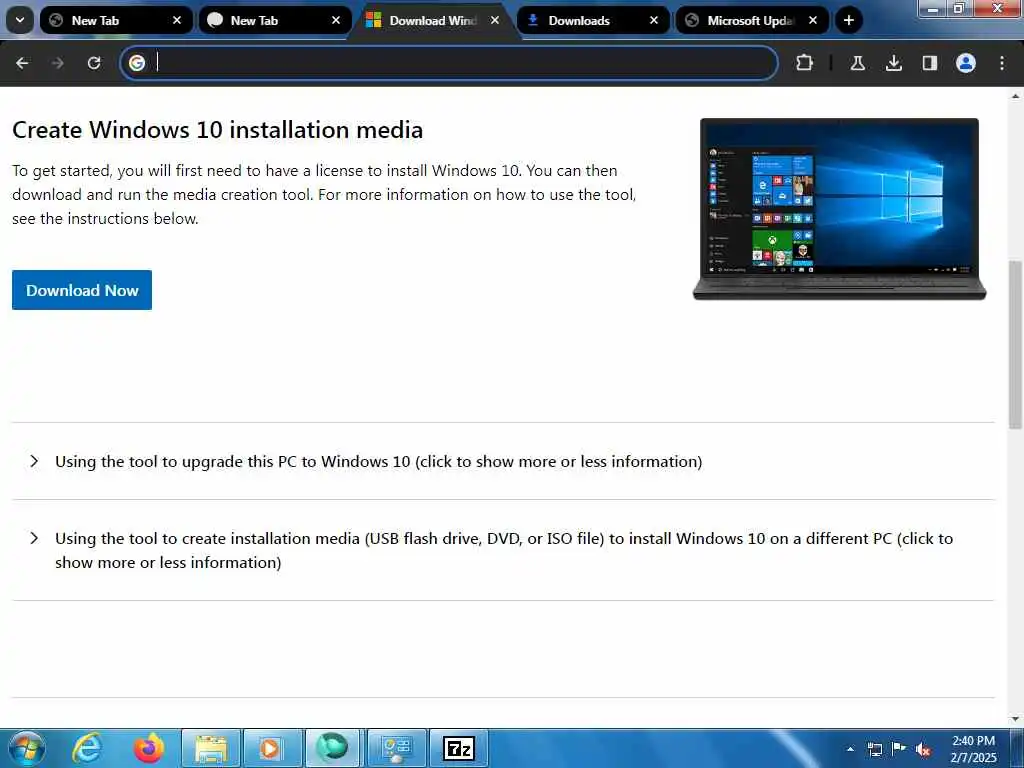
Task: Open the Action Center flag icon
Action: click(899, 748)
